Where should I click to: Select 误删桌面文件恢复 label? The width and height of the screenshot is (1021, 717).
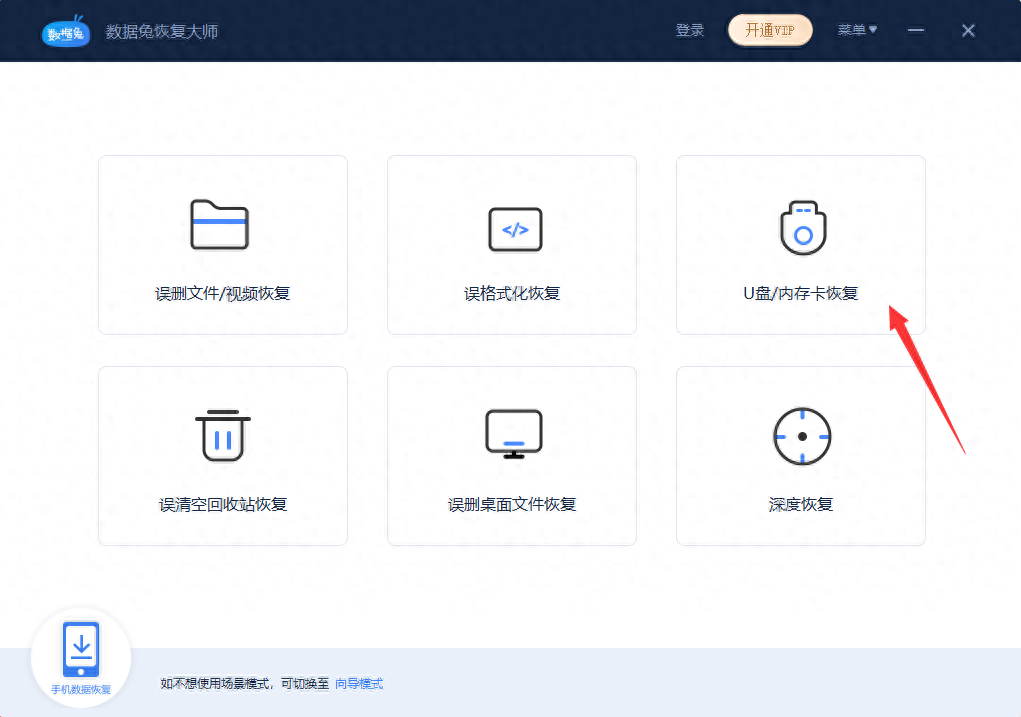[512, 505]
